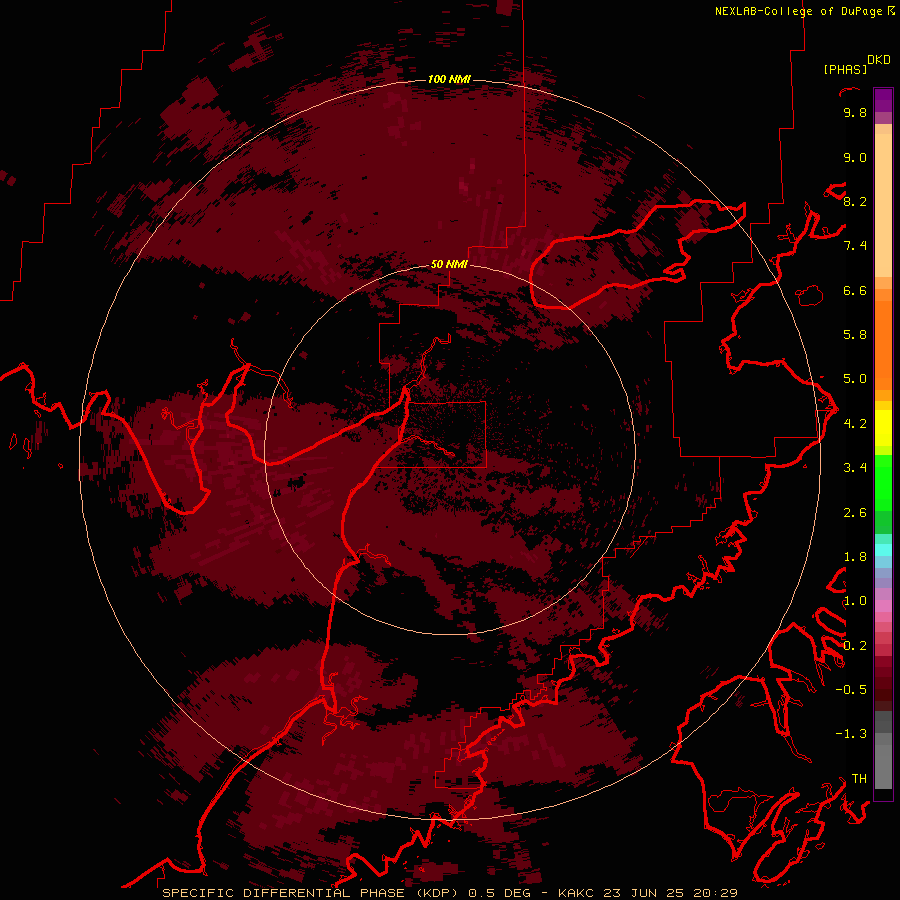This screenshot has width=900, height=900.
Task: Click the -0.5 value on the scale
Action: click(x=851, y=690)
